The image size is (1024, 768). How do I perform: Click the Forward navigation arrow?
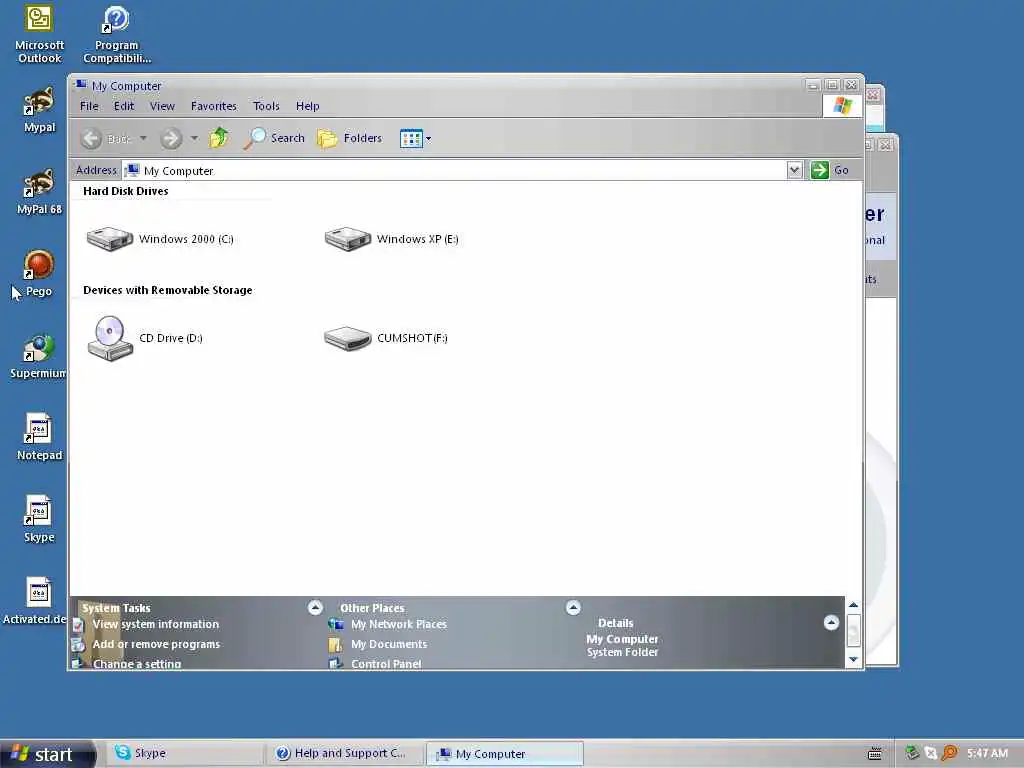171,138
